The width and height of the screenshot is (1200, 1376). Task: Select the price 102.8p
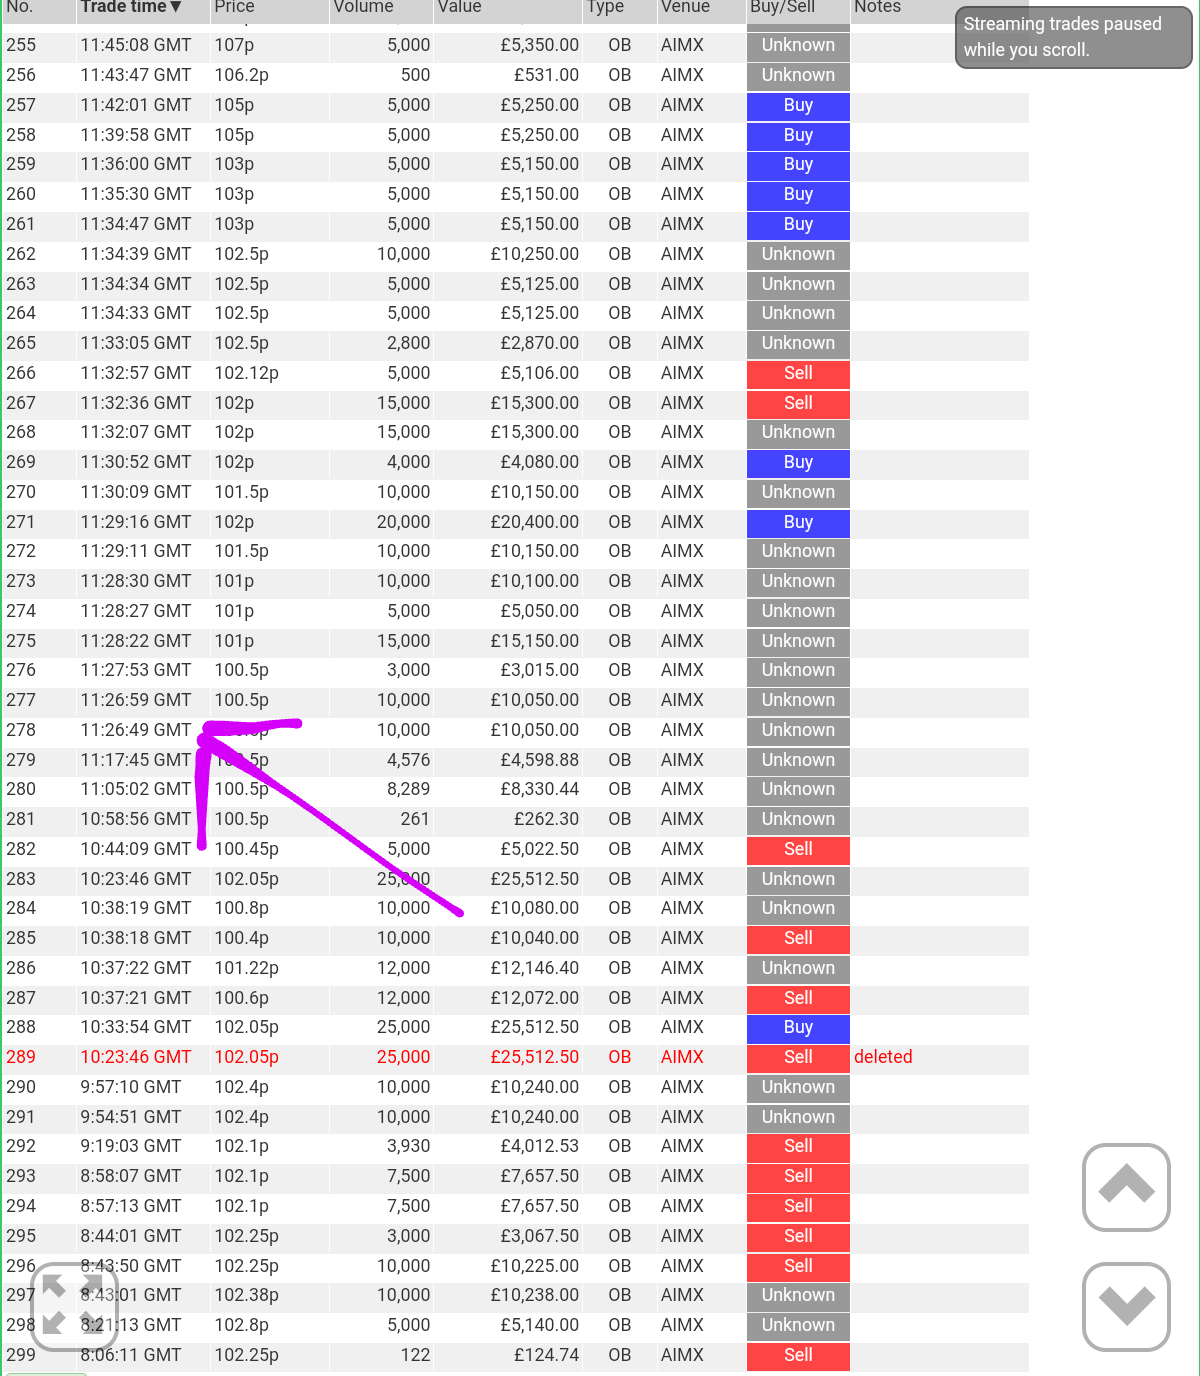pyautogui.click(x=241, y=1325)
